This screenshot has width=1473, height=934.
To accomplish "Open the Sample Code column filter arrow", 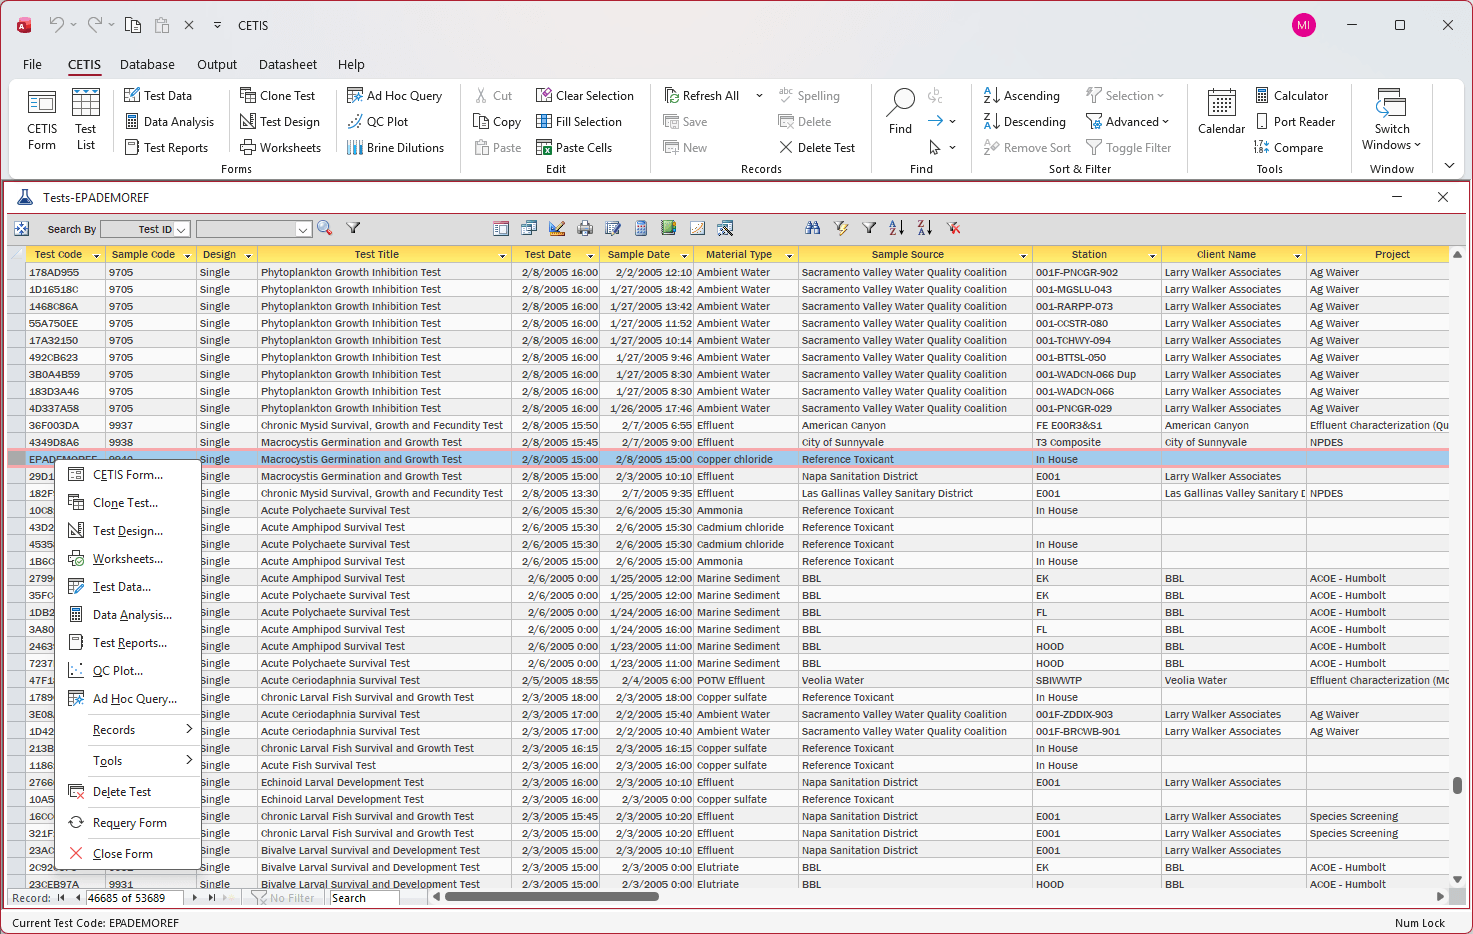I will point(187,256).
